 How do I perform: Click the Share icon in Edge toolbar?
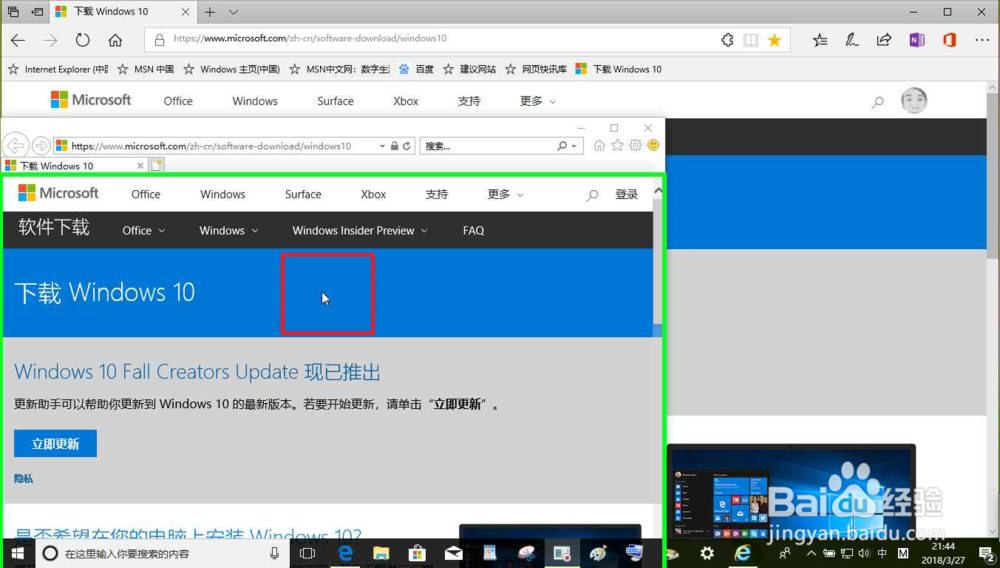pyautogui.click(x=884, y=40)
